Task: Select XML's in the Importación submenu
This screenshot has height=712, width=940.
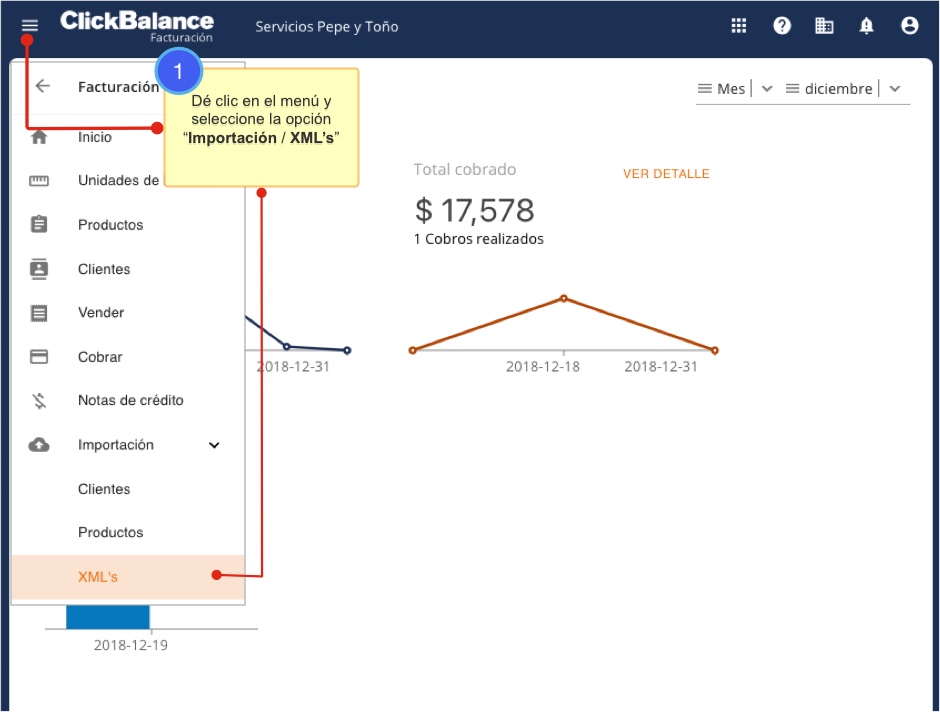Action: [x=98, y=577]
